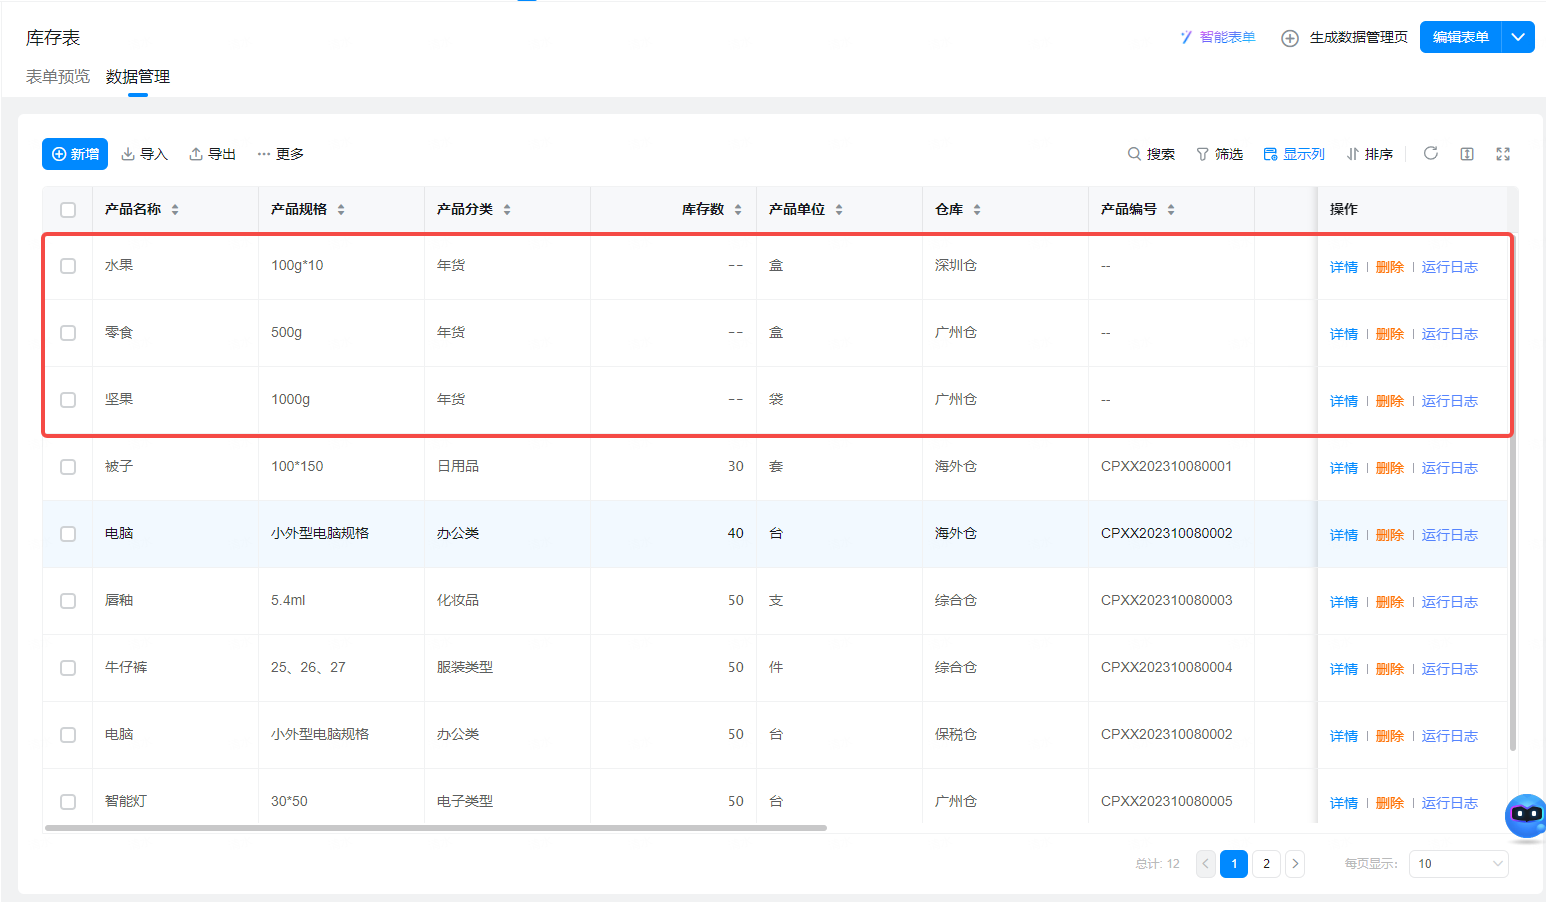
Task: Click the fullscreen expand icon
Action: [x=1502, y=154]
